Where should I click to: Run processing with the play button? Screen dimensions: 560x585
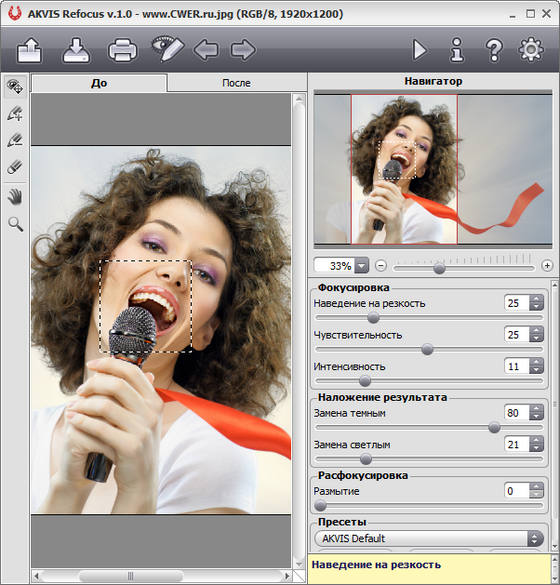pos(420,50)
